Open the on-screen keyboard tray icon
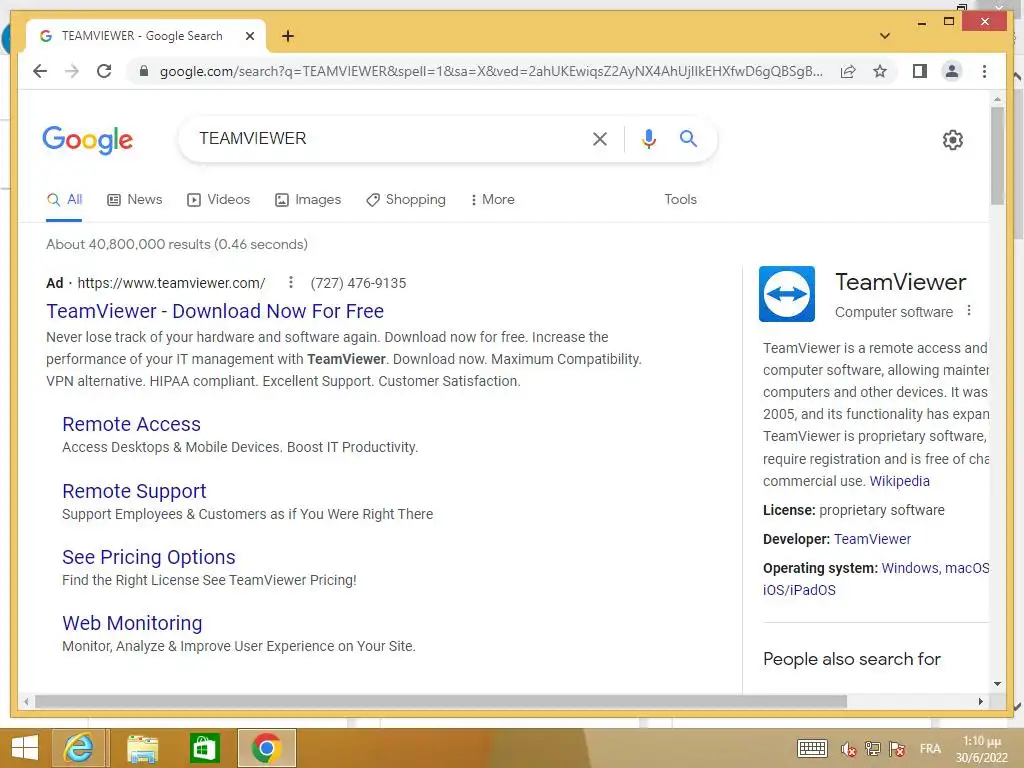 [812, 748]
